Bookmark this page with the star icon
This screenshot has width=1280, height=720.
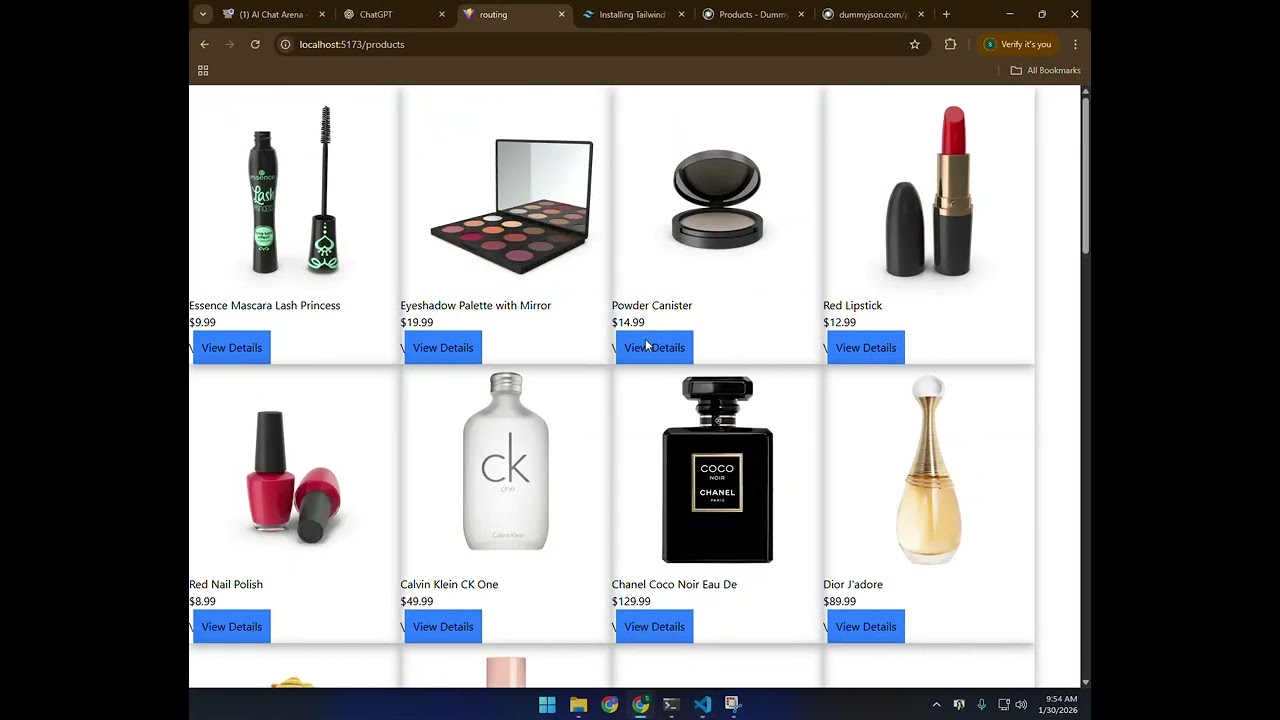coord(914,44)
